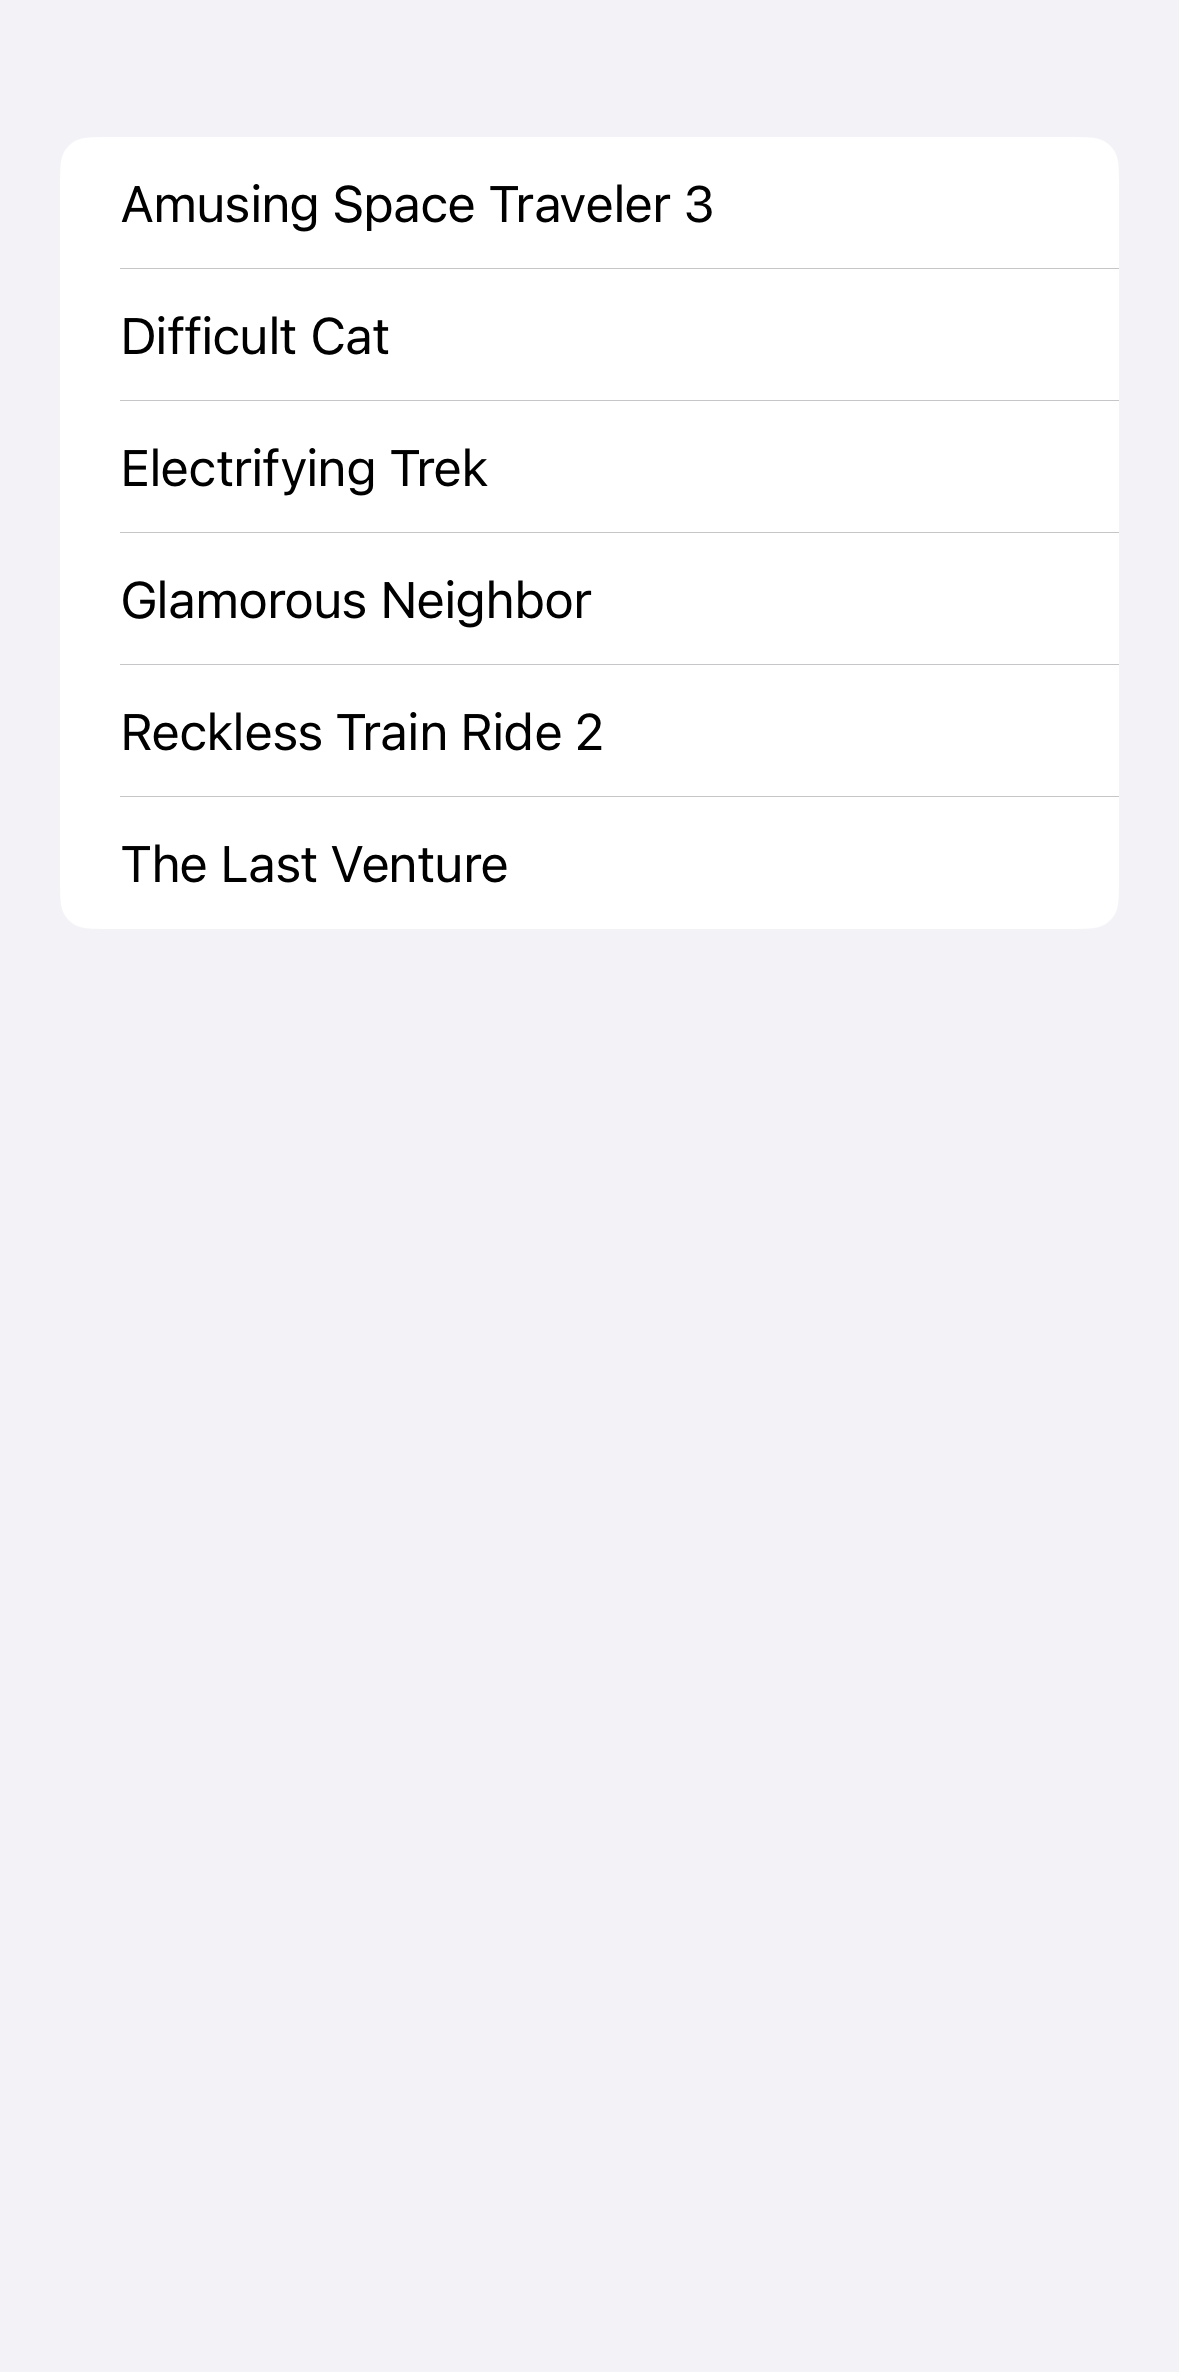The width and height of the screenshot is (1179, 2372).
Task: Select the list entry mentioning a Neighbor
Action: [x=356, y=600]
